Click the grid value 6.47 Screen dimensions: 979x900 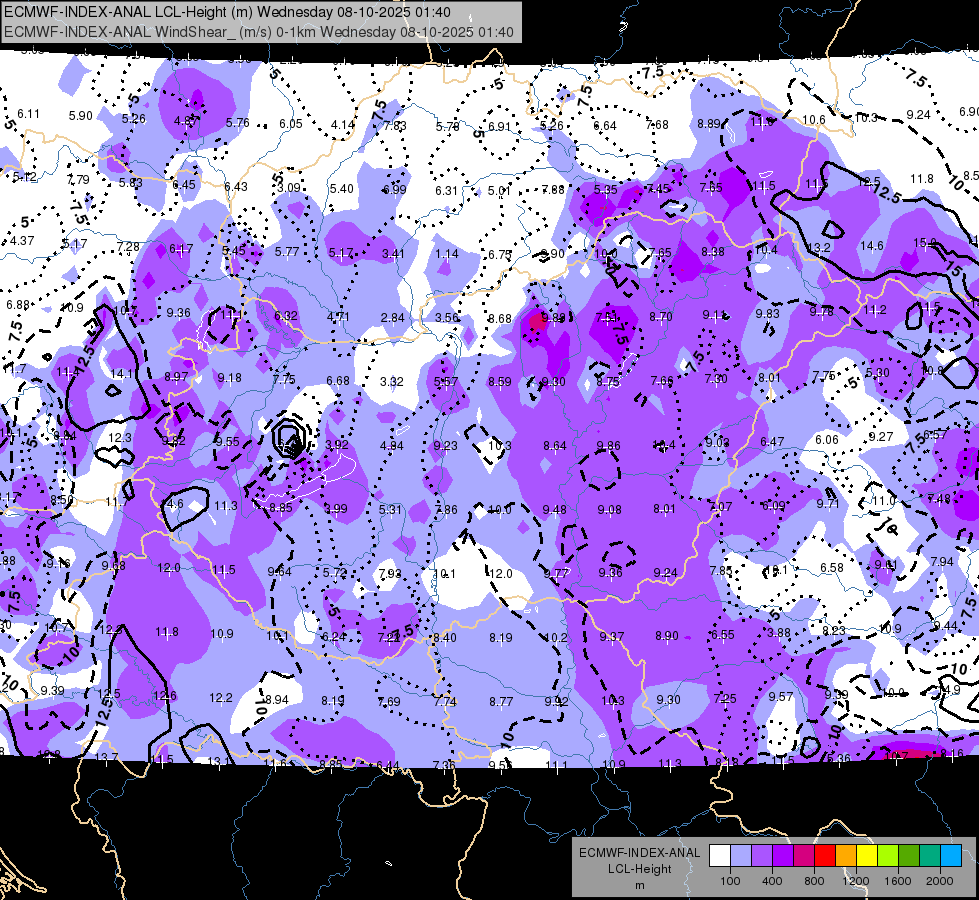[772, 442]
